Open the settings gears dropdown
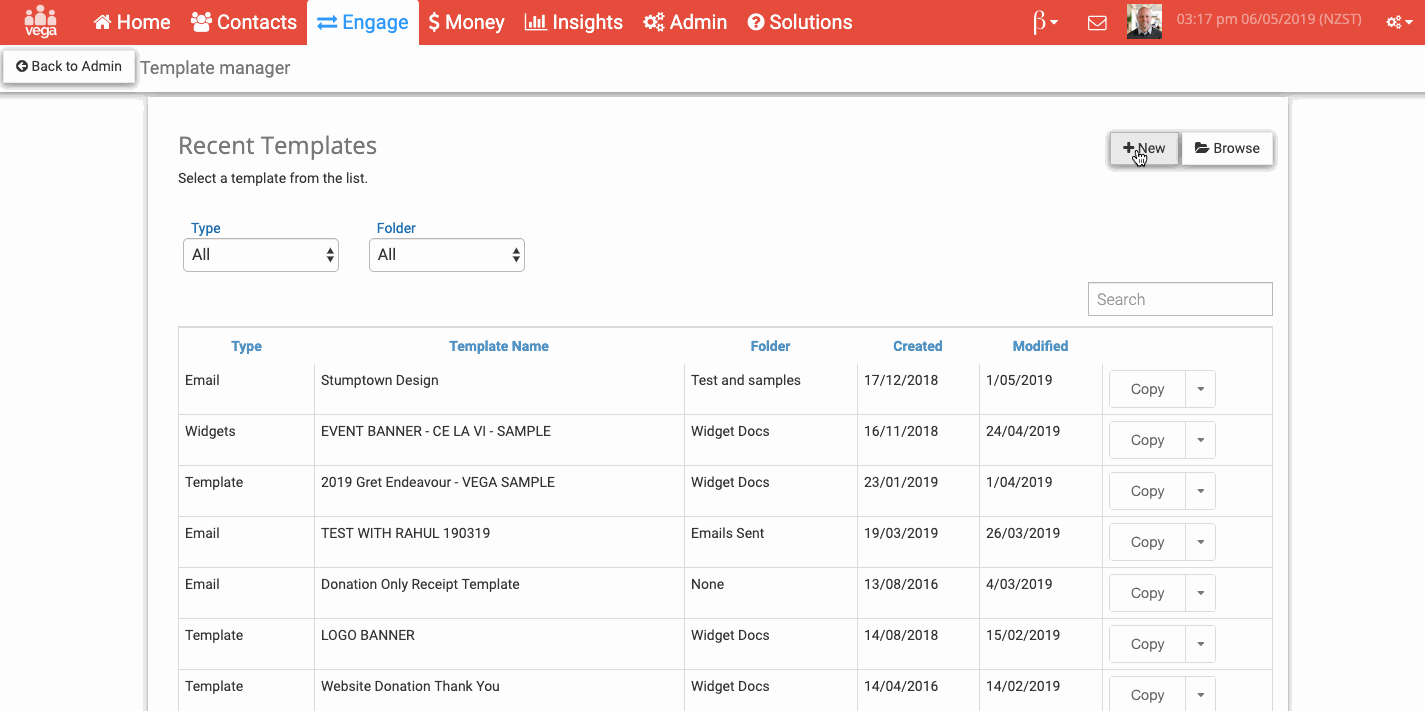Image resolution: width=1425 pixels, height=711 pixels. click(1399, 22)
